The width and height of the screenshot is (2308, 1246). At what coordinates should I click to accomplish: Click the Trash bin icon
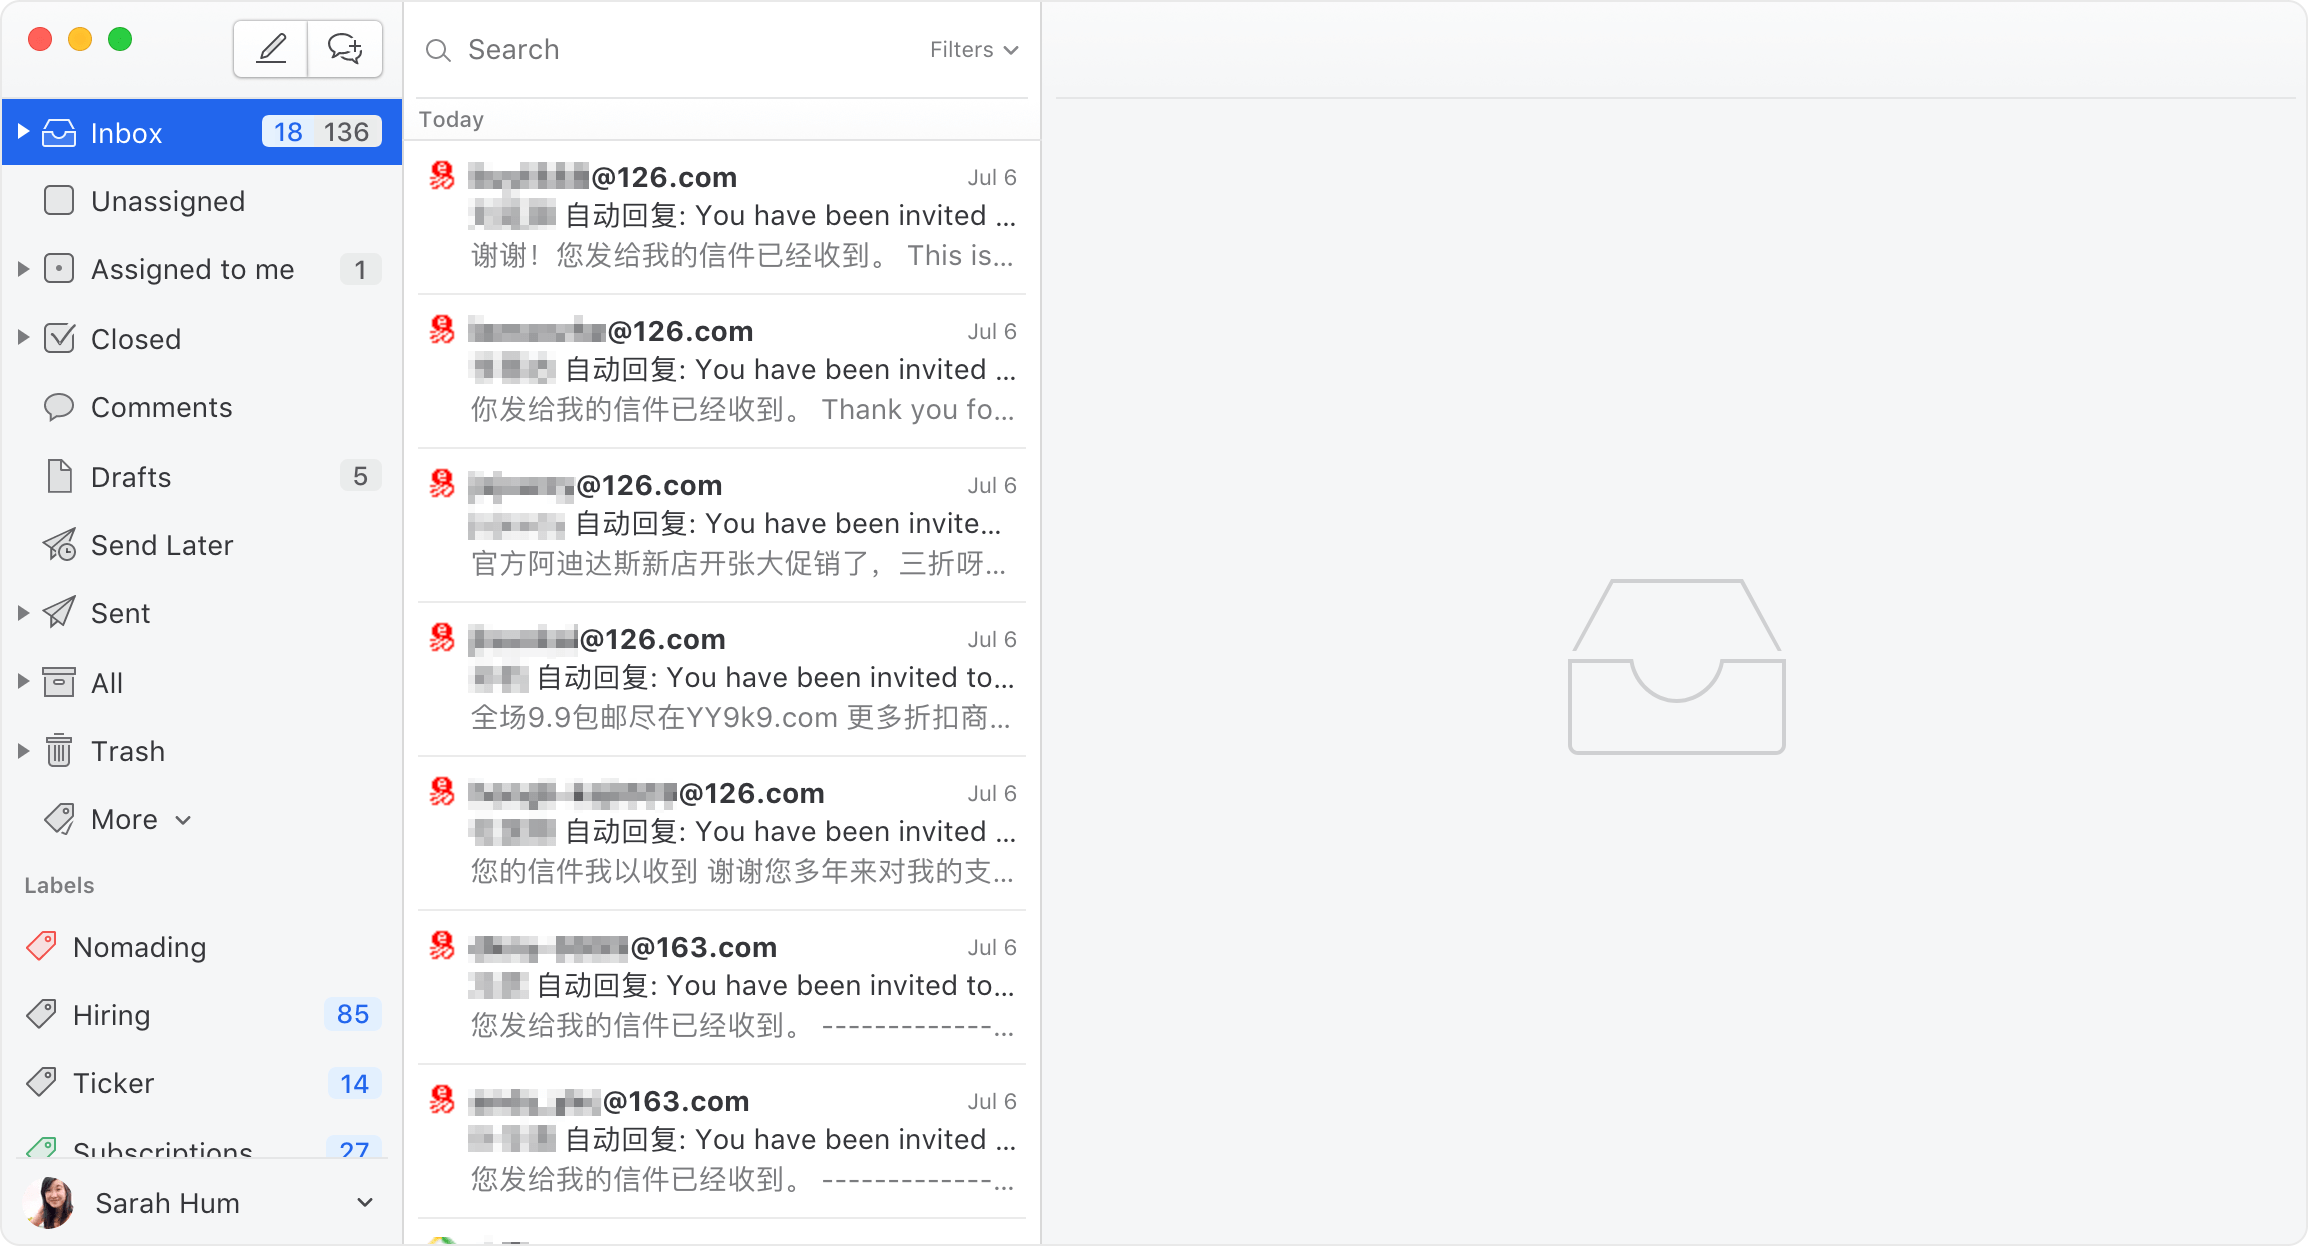(59, 750)
